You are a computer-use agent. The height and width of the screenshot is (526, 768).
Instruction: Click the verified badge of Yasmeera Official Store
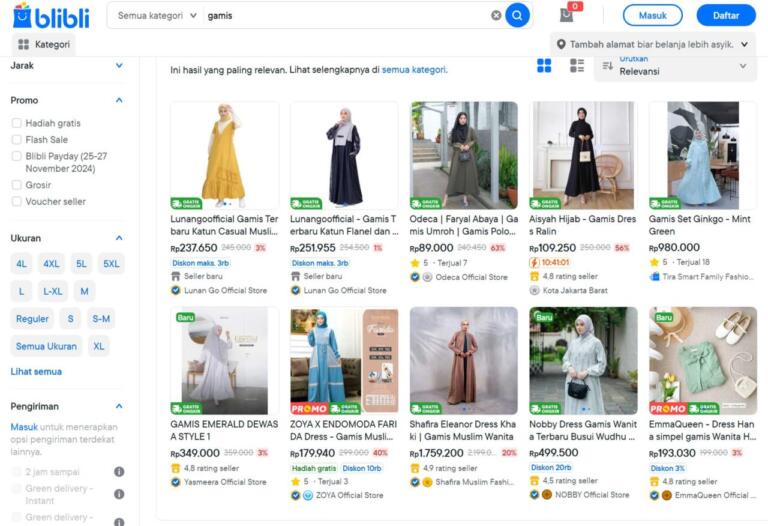pyautogui.click(x=175, y=482)
